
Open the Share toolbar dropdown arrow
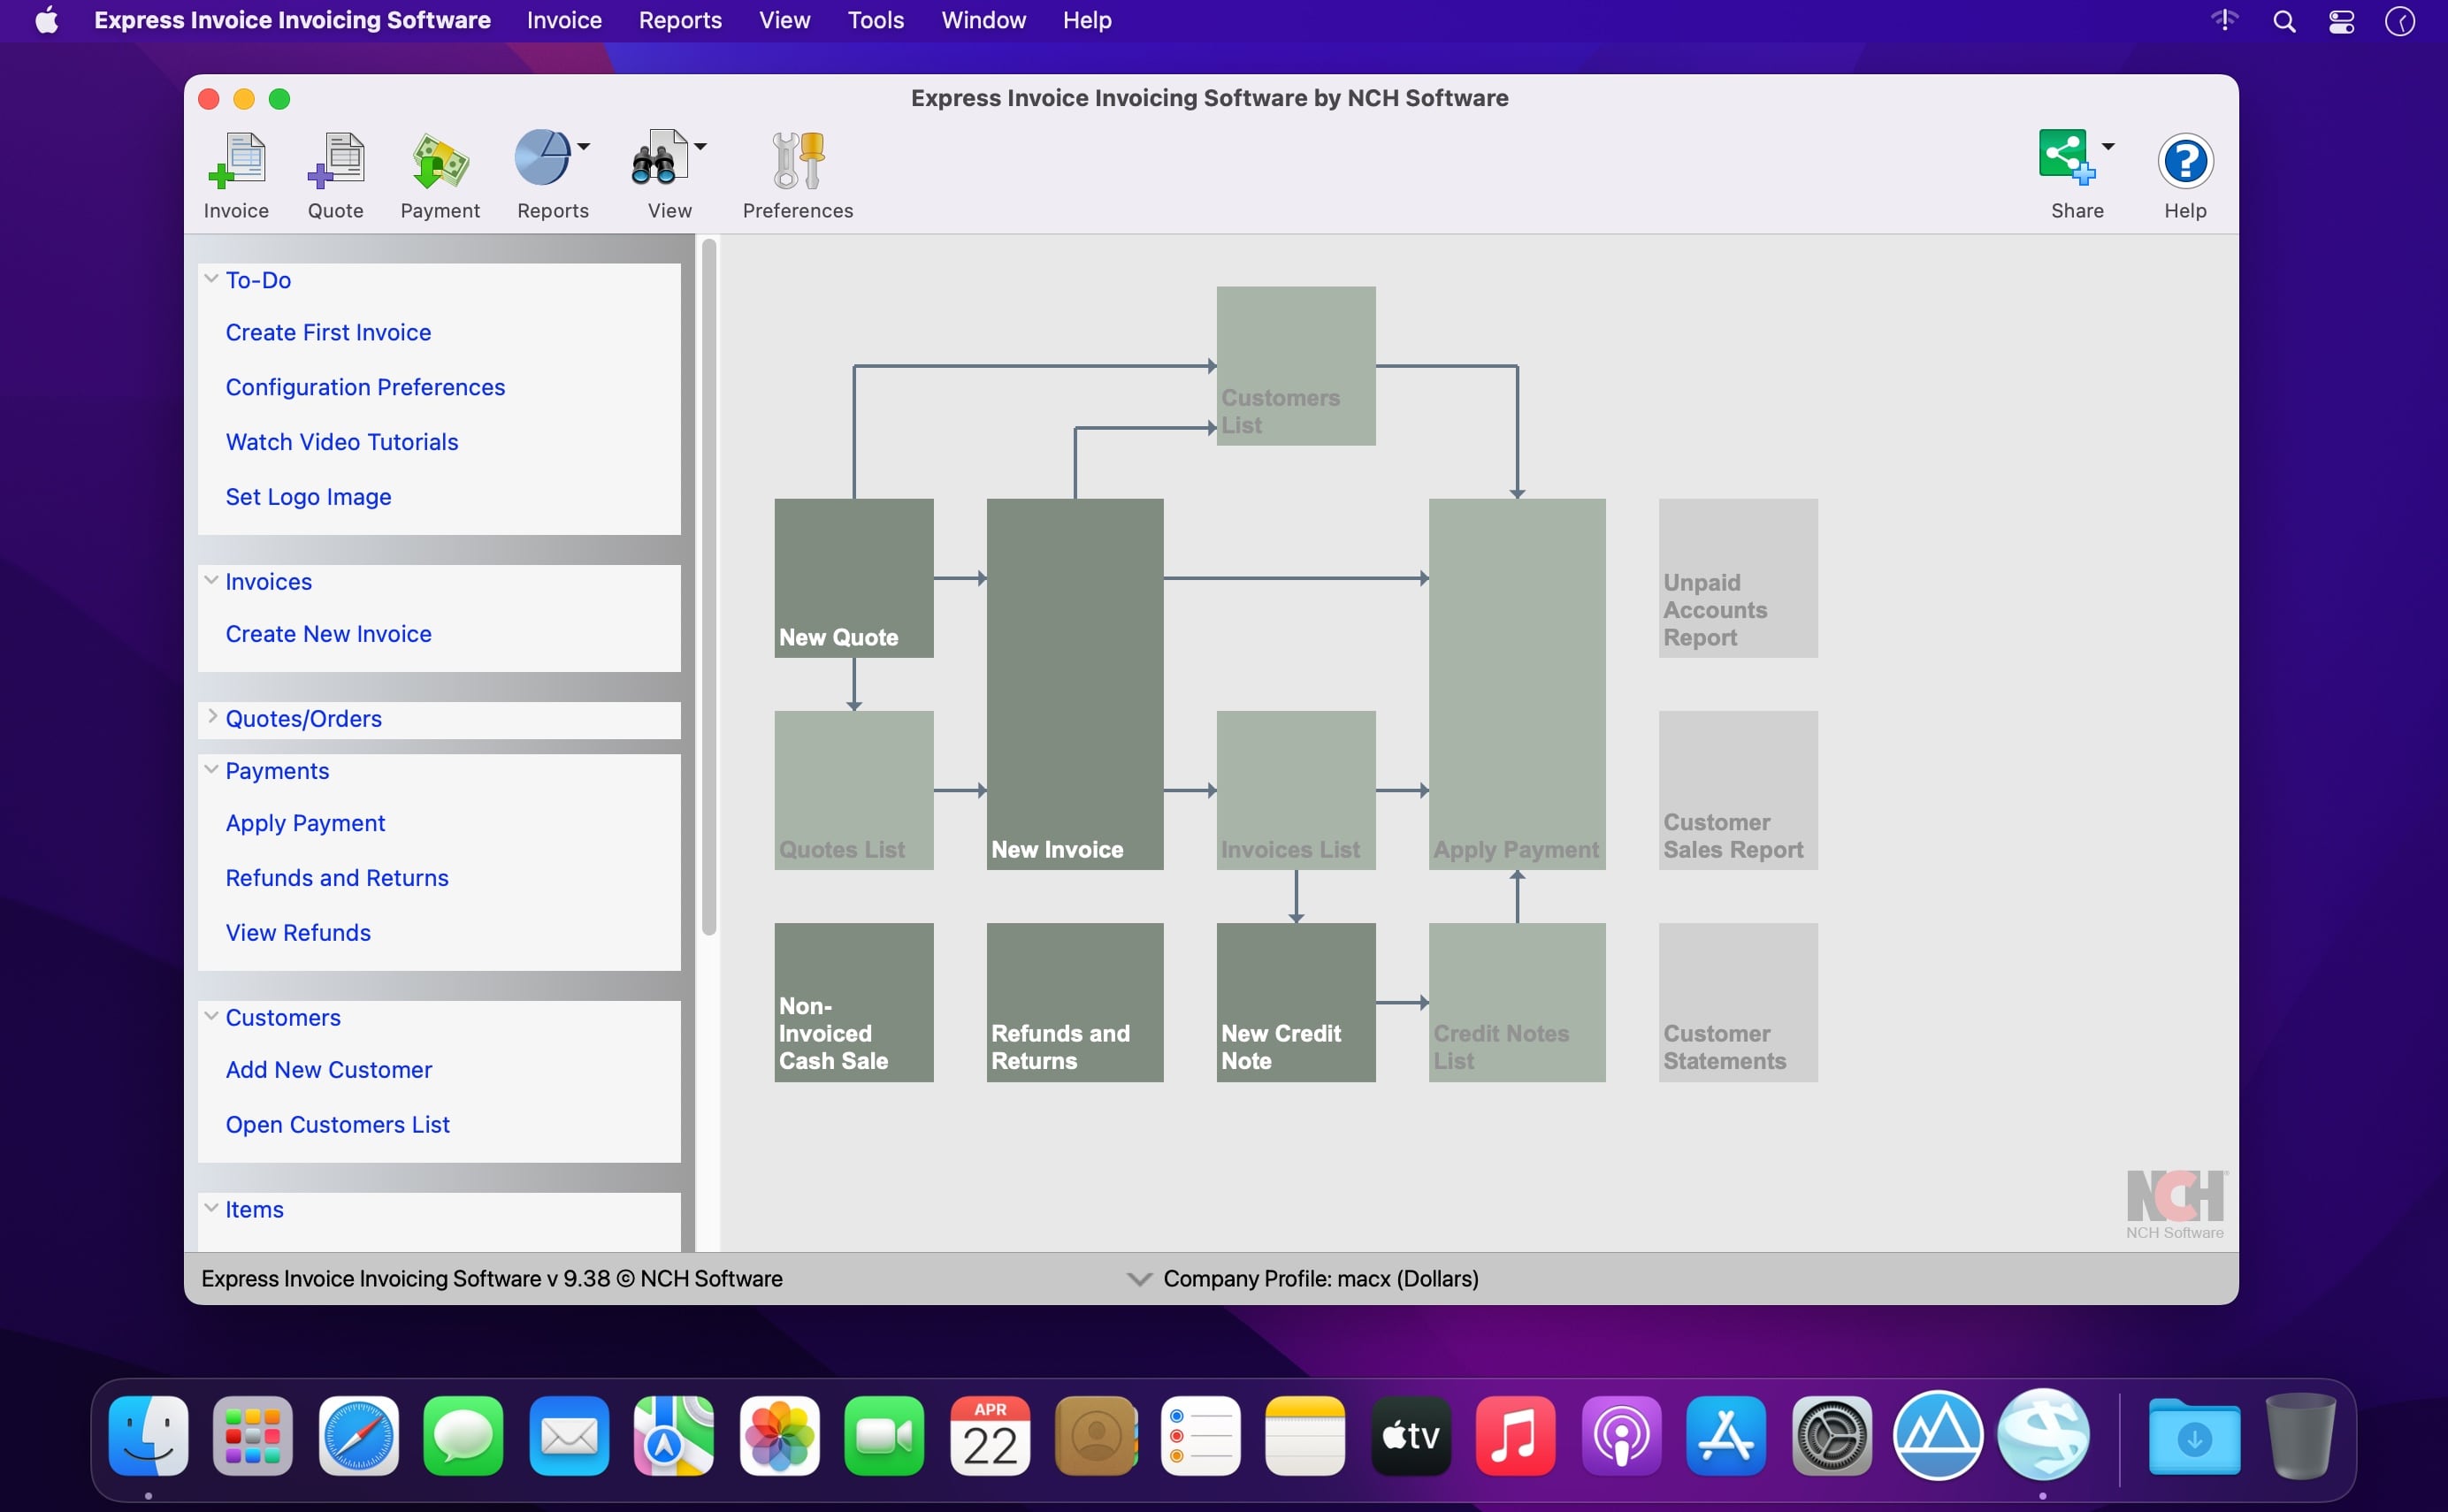[x=2108, y=146]
